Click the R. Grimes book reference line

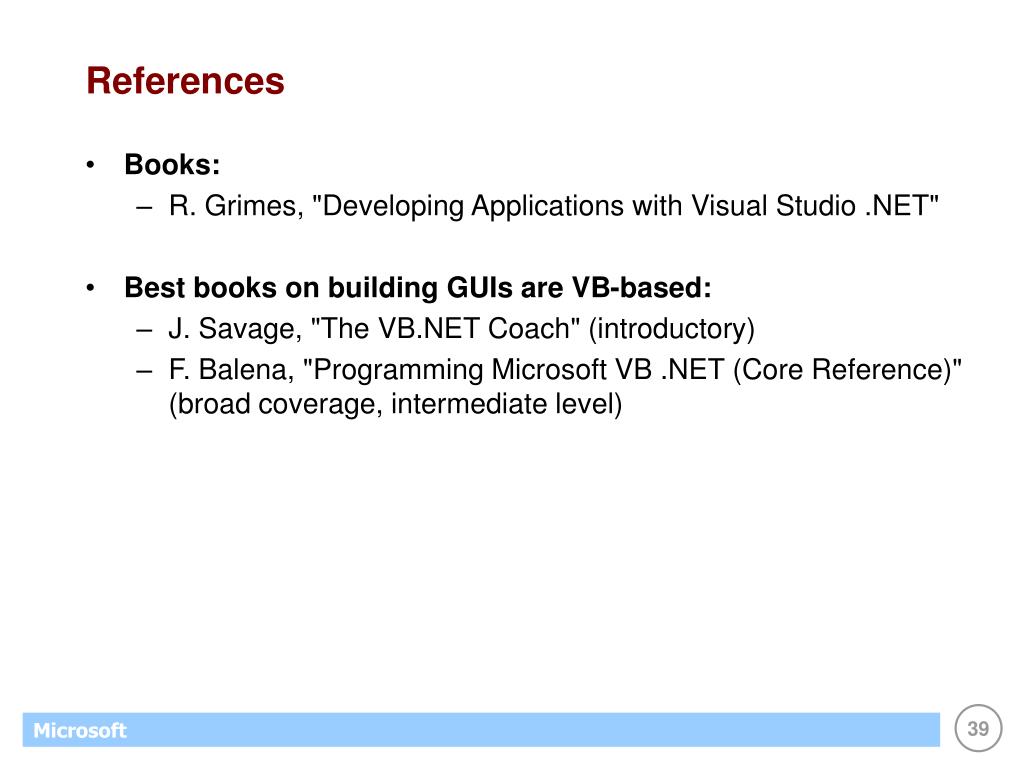(x=553, y=206)
